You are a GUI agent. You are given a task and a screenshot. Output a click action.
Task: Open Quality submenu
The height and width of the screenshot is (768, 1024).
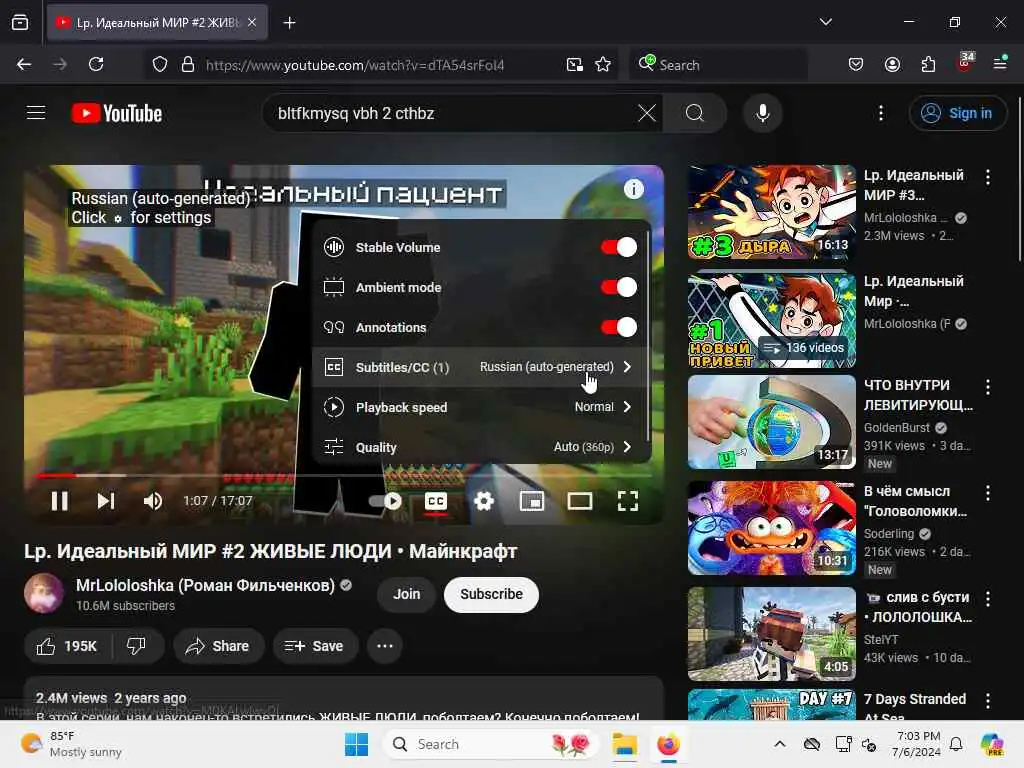pyautogui.click(x=479, y=447)
